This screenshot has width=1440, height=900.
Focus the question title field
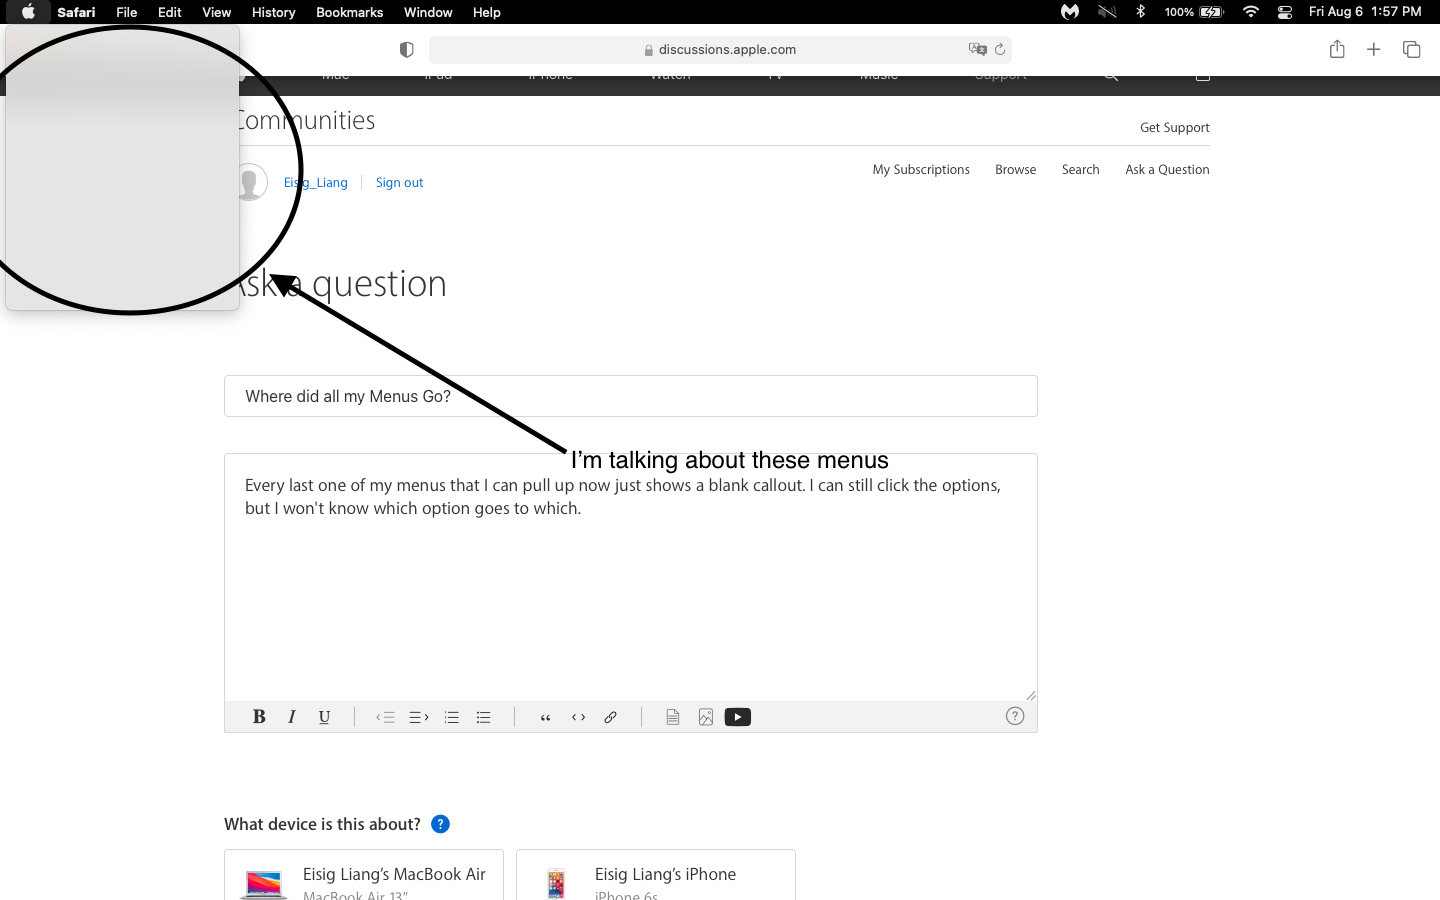tap(631, 396)
